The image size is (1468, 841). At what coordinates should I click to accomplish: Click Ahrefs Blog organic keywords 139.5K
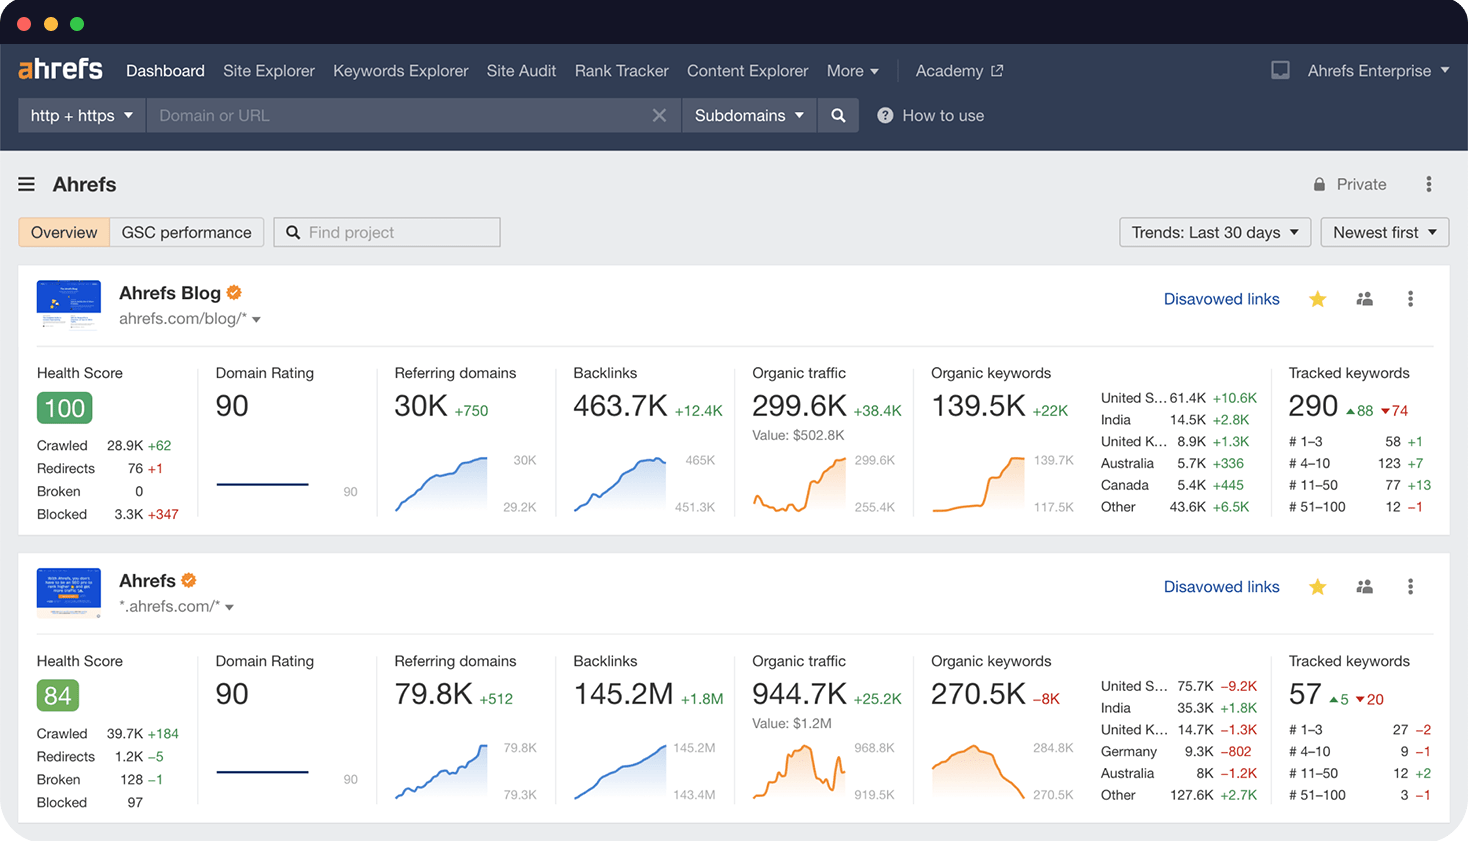click(x=978, y=406)
